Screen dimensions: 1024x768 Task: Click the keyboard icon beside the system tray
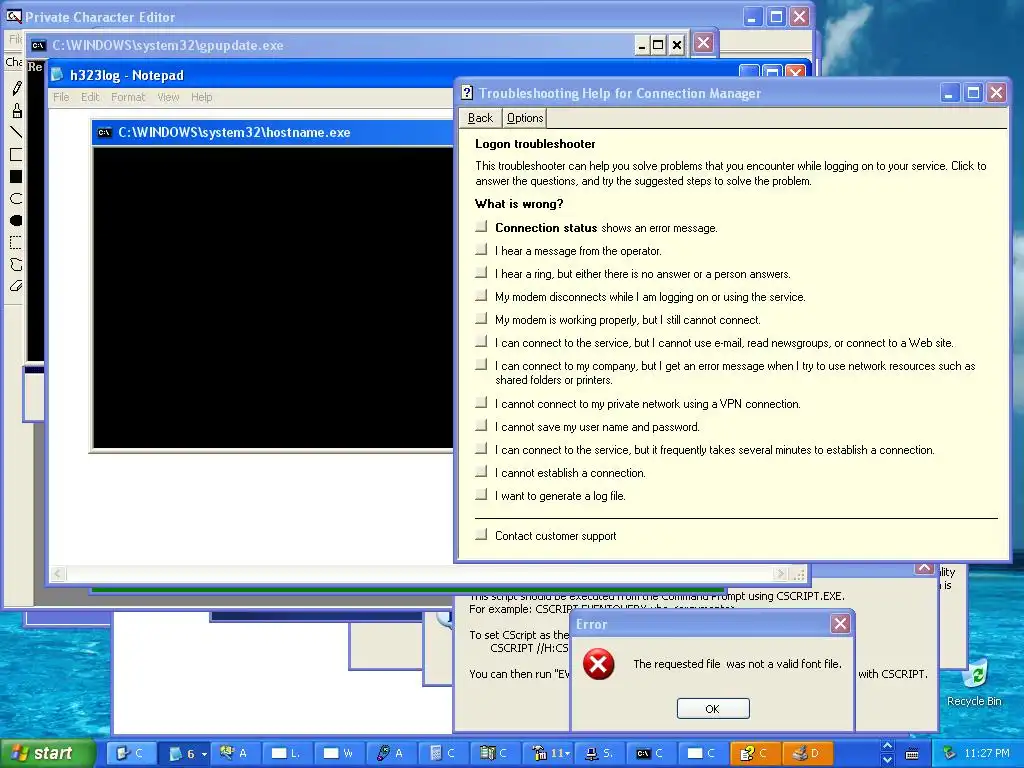(x=912, y=754)
